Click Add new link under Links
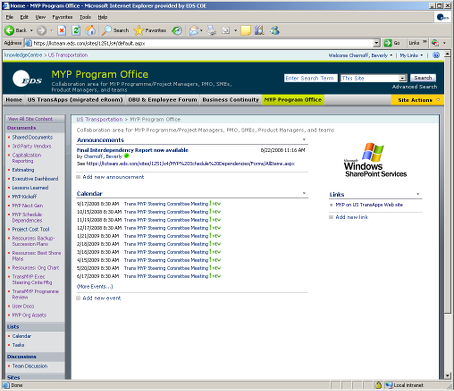Viewport: 454px width, 391px height. pyautogui.click(x=352, y=217)
